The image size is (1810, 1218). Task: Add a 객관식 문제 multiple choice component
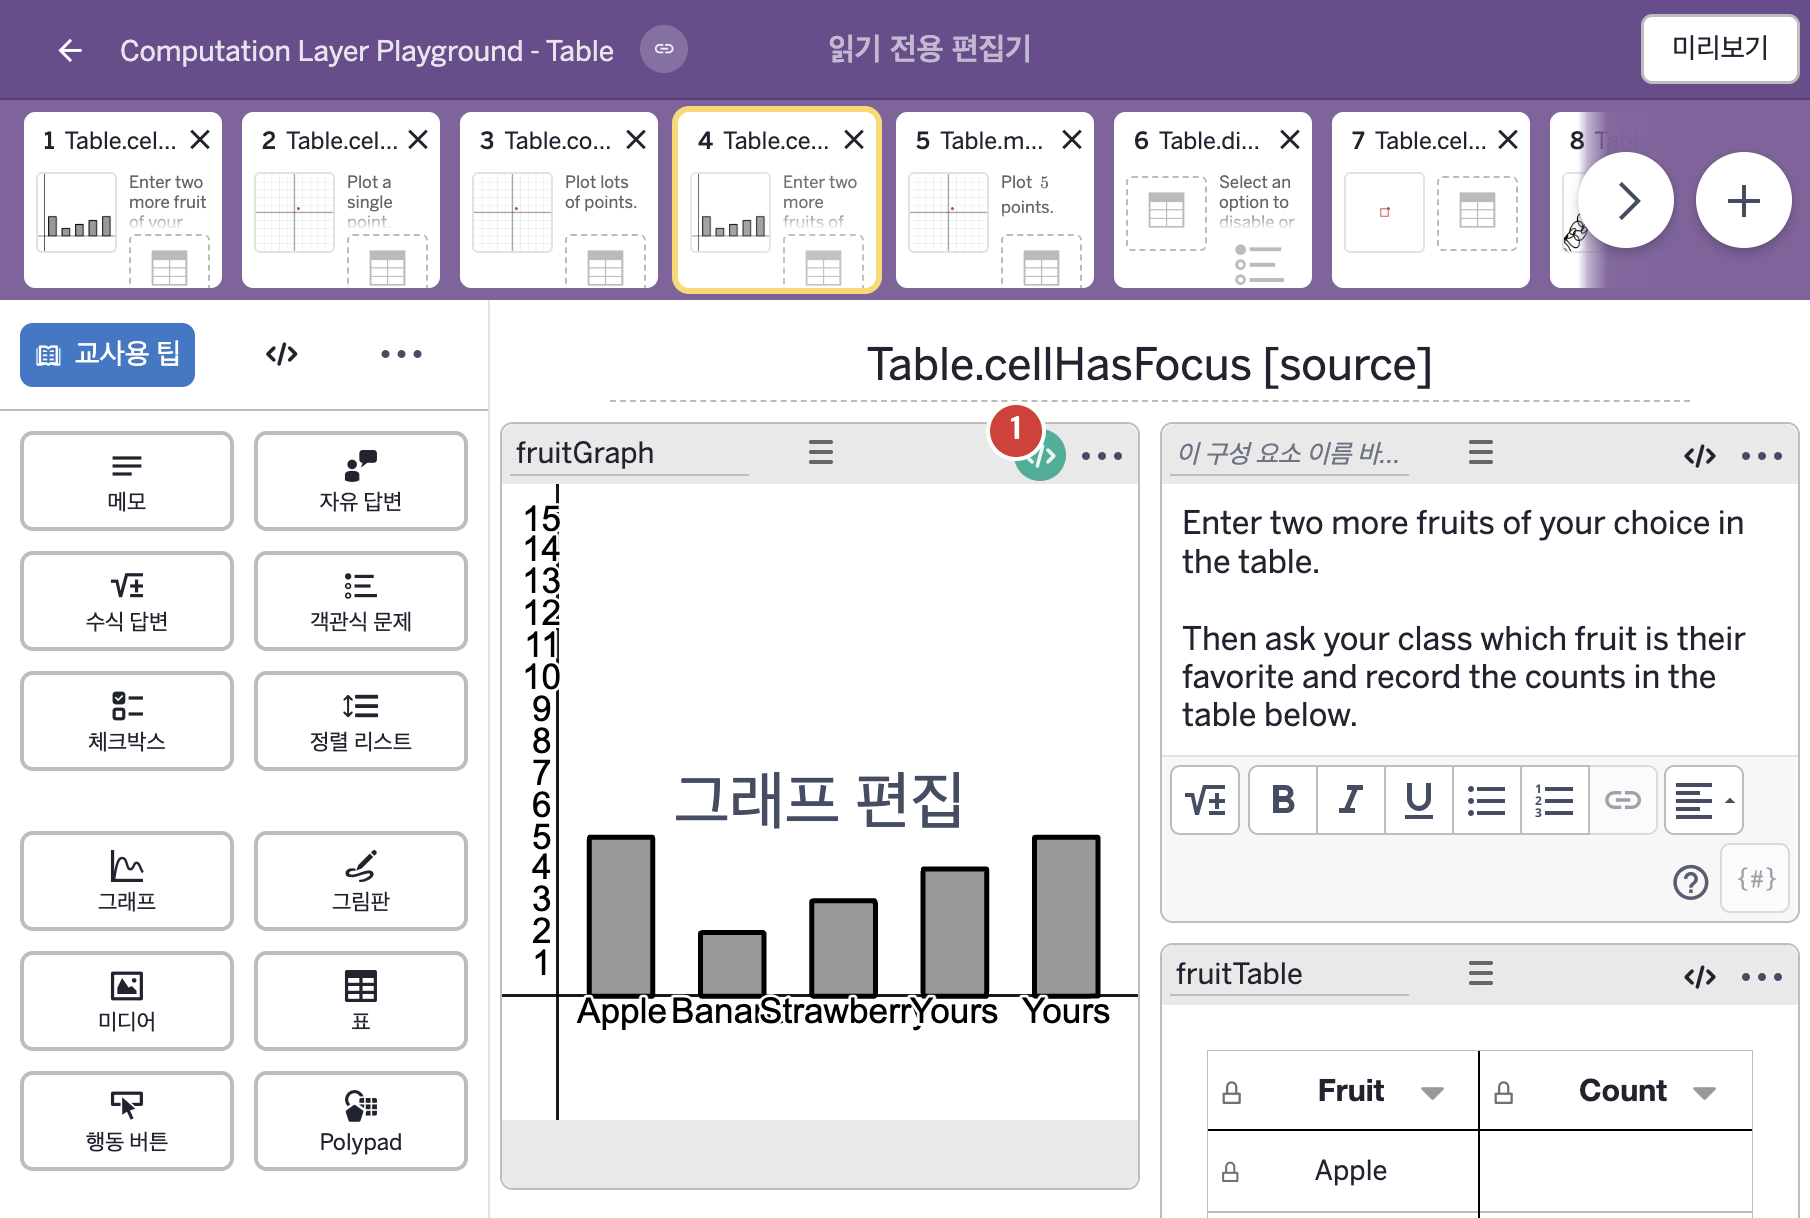pos(361,601)
